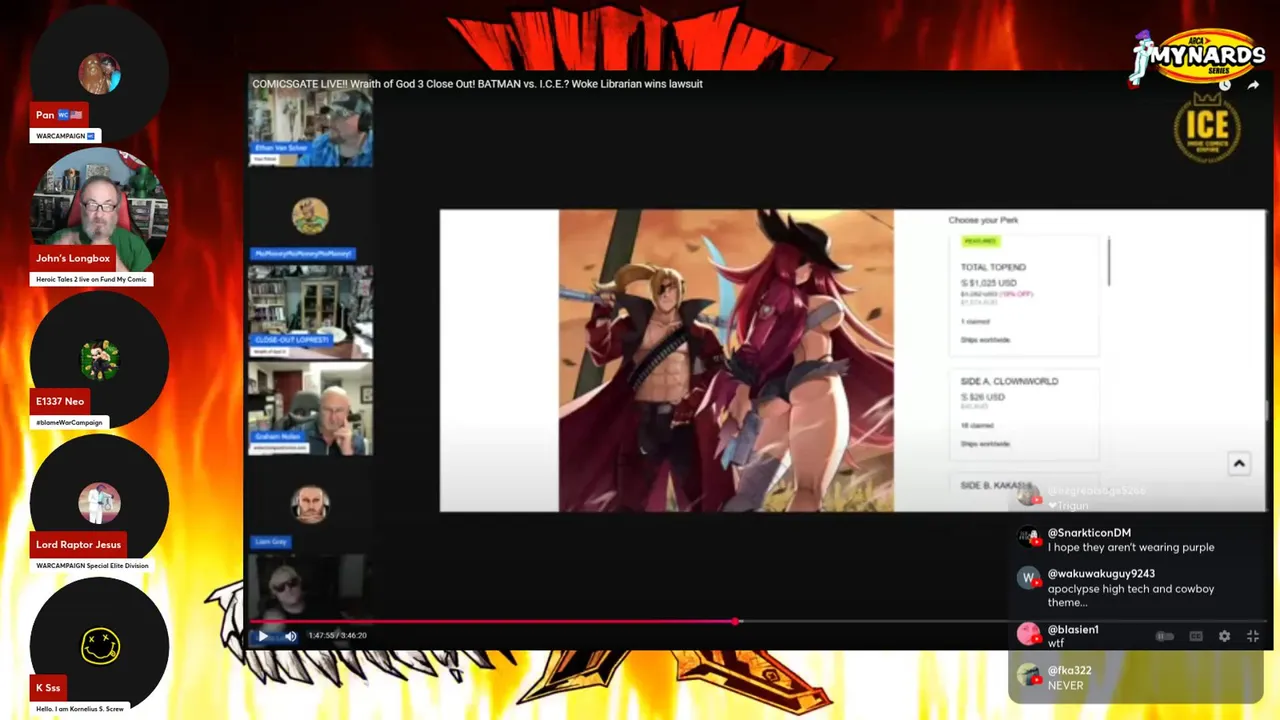Click the Pan name label
The width and height of the screenshot is (1280, 720).
[x=59, y=115]
